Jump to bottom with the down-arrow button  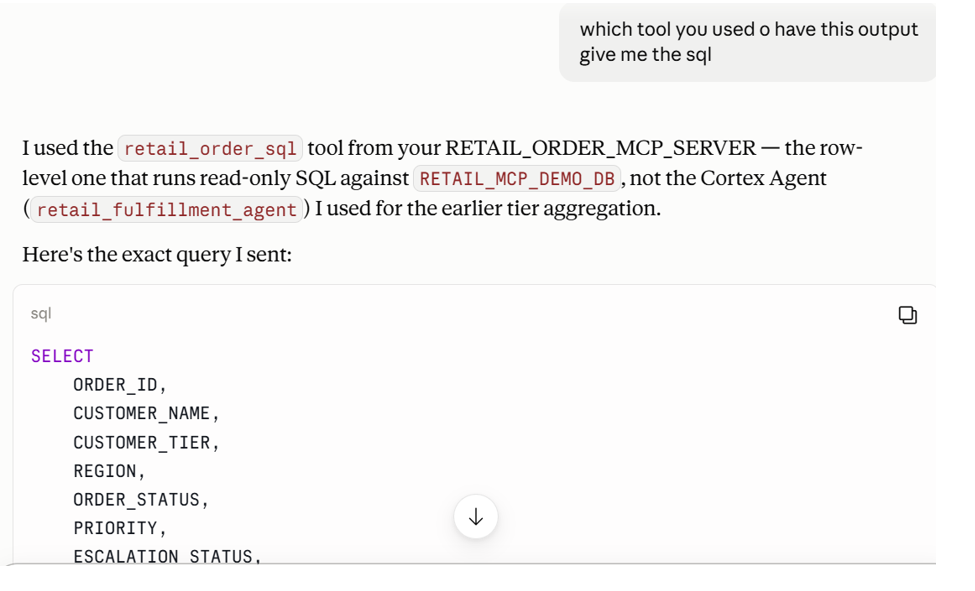[476, 516]
